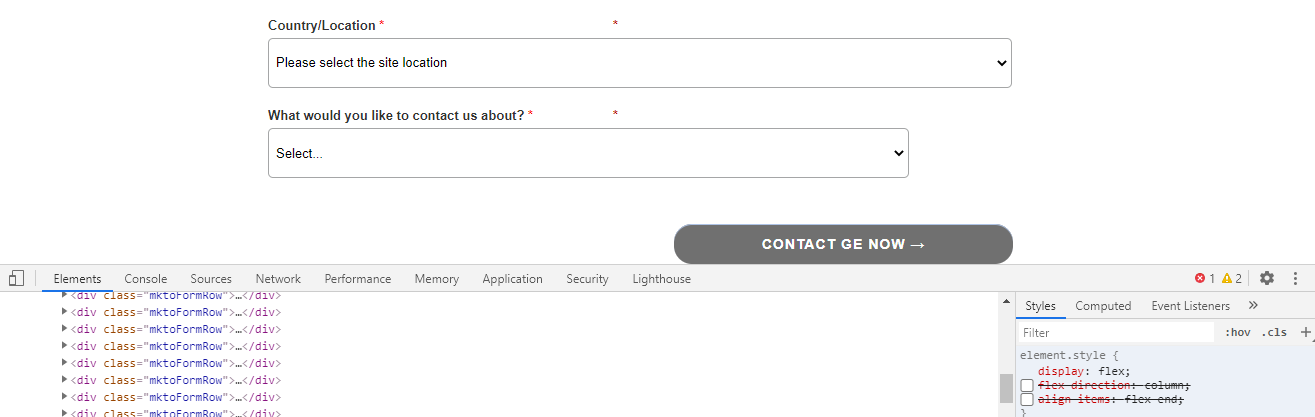1315x417 pixels.
Task: Add a new style rule with plus icon
Action: (x=1305, y=332)
